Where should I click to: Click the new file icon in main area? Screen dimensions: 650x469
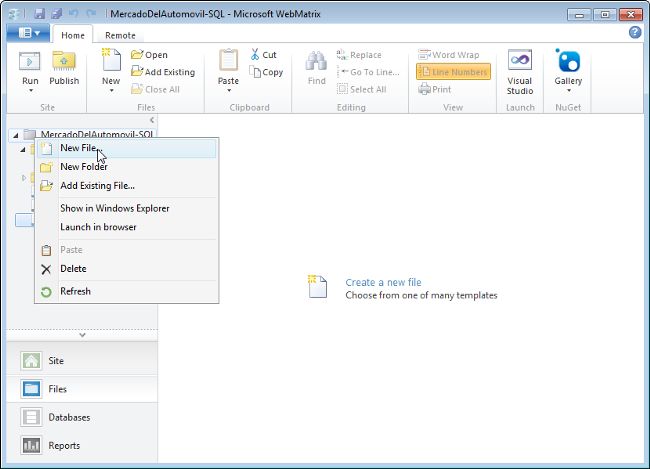click(x=318, y=286)
